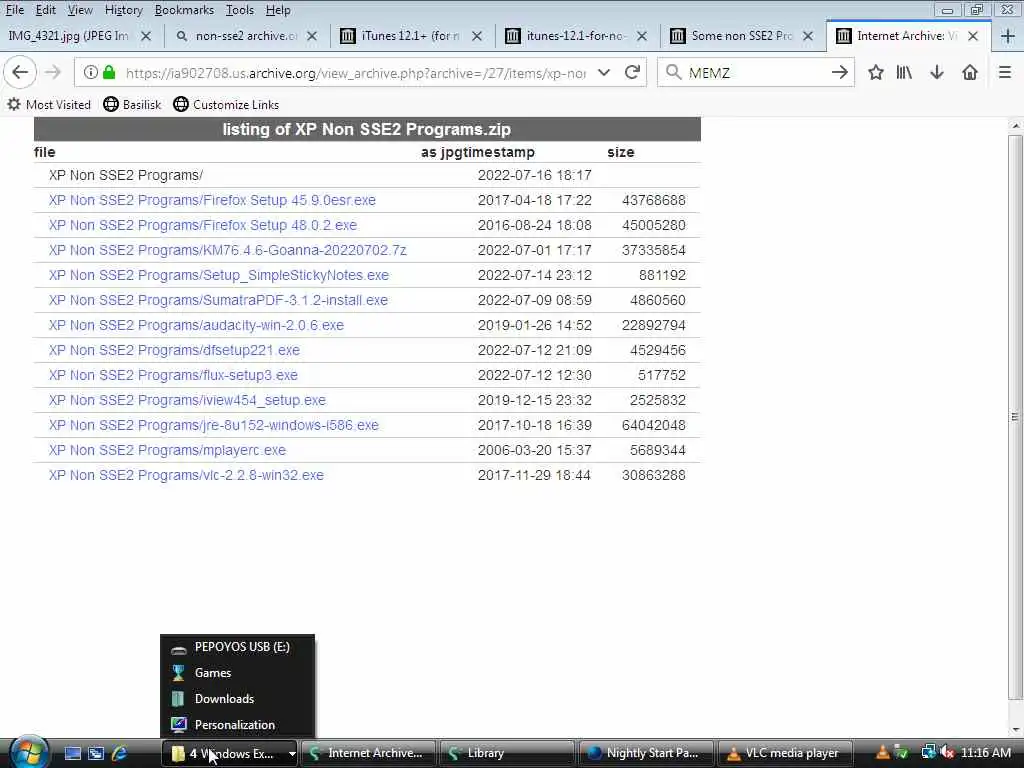The width and height of the screenshot is (1024, 768).
Task: Open the Windows Start orb
Action: pyautogui.click(x=29, y=753)
